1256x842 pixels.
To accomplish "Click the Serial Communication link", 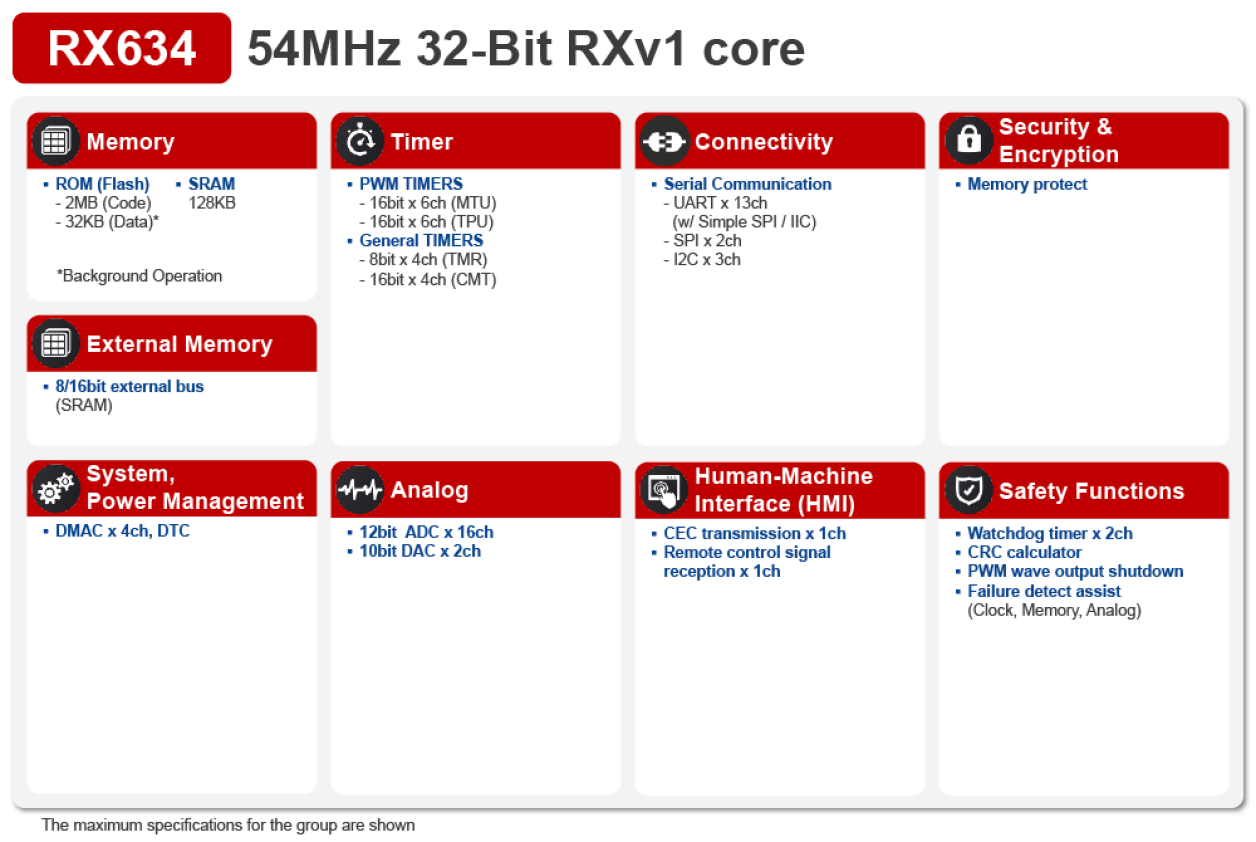I will click(x=747, y=183).
